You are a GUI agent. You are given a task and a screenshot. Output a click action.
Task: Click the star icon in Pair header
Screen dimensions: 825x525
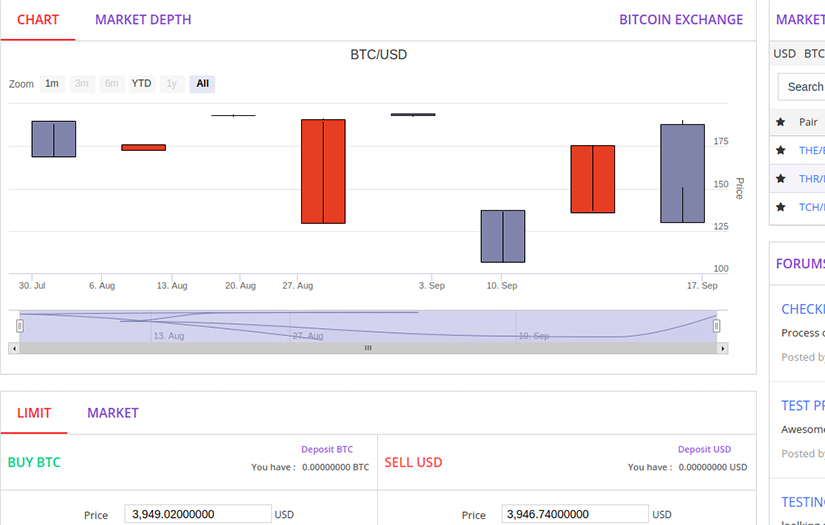coord(781,122)
